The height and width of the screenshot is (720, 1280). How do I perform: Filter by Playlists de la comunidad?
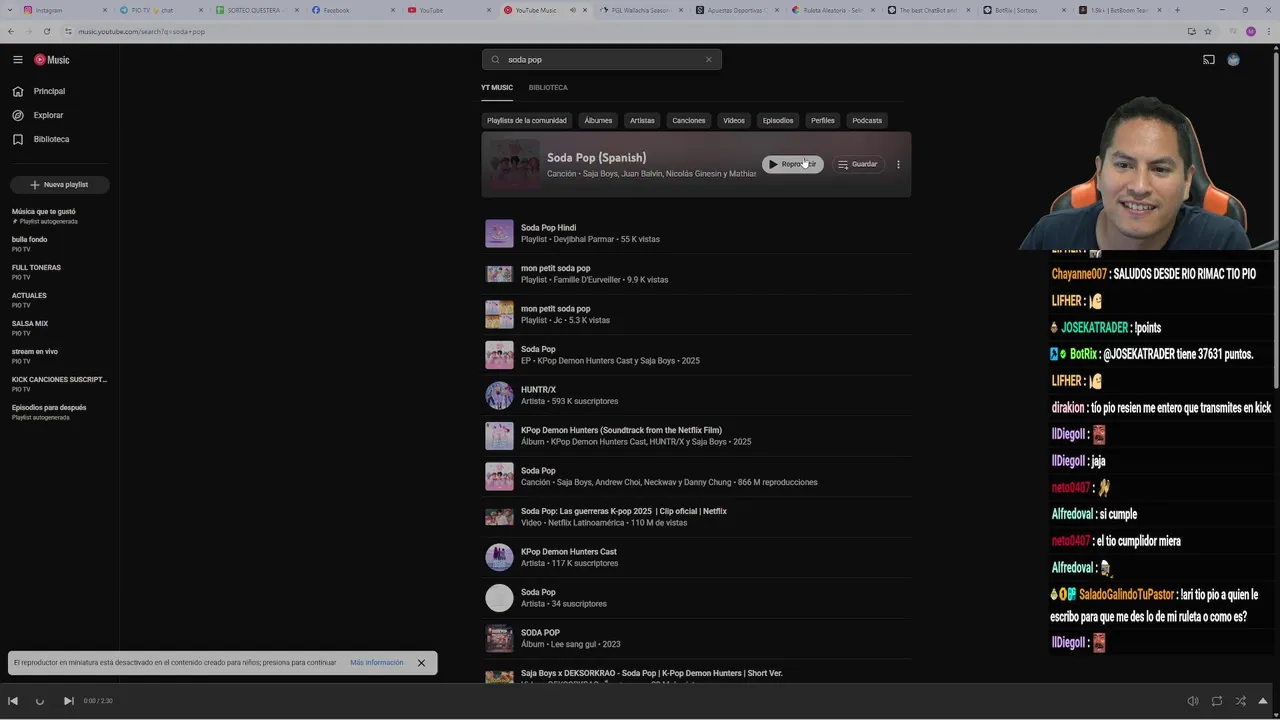(527, 121)
